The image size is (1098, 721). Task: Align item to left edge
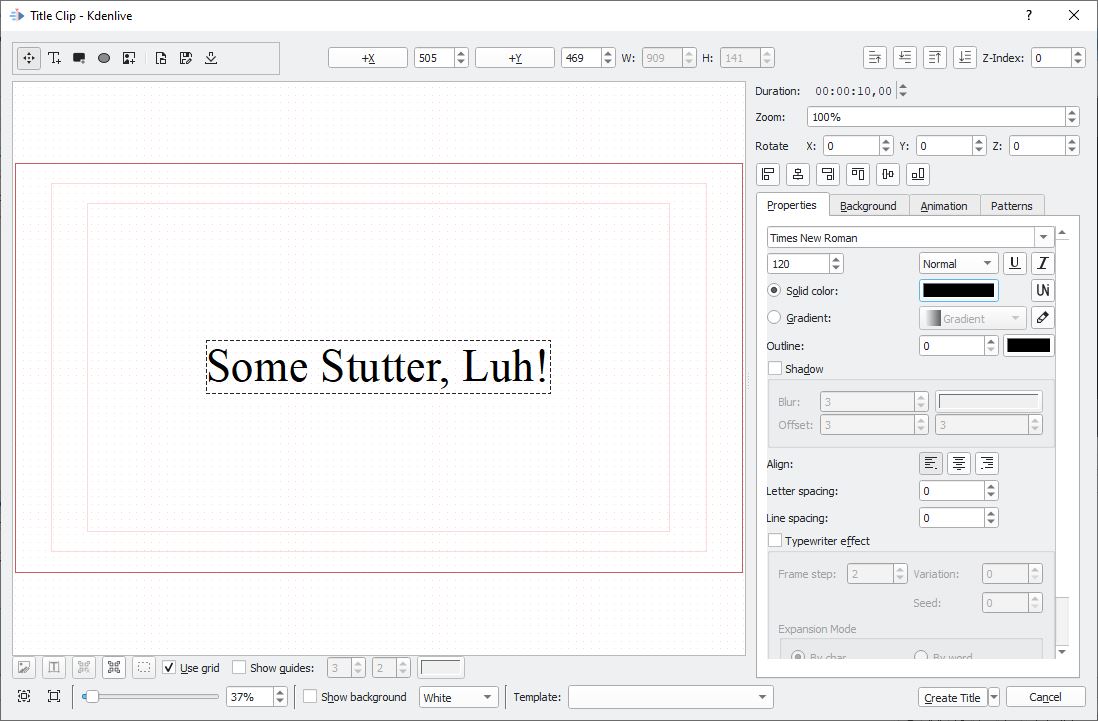point(768,174)
